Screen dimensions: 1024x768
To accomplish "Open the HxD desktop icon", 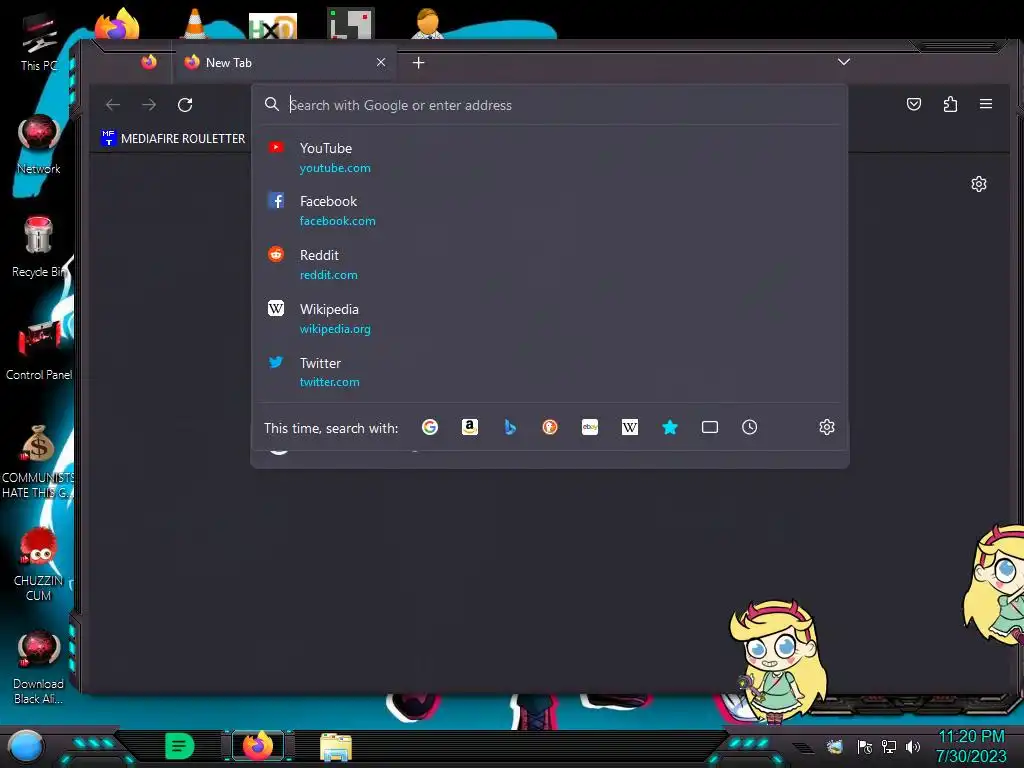I will [273, 26].
